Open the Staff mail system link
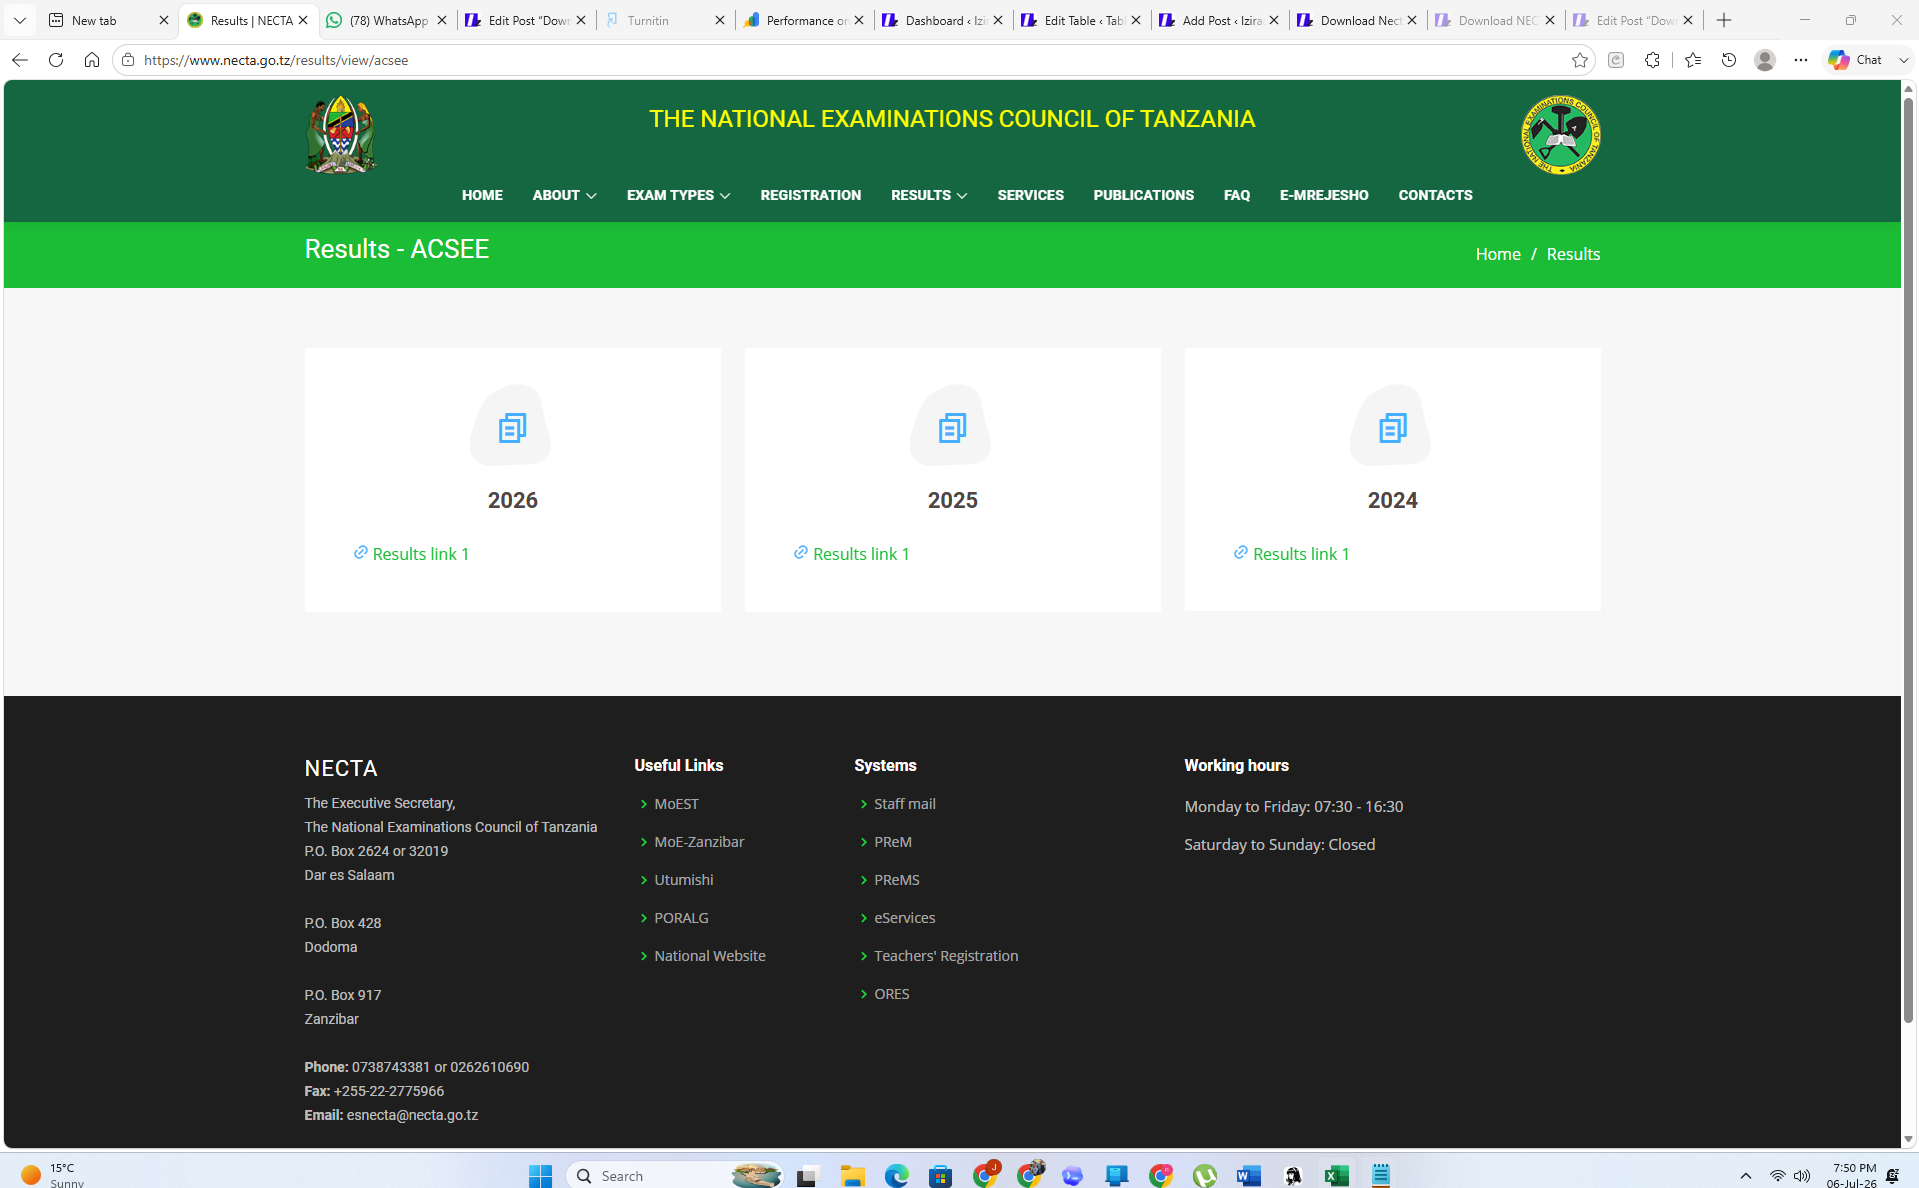Viewport: 1919px width, 1188px height. pyautogui.click(x=904, y=804)
